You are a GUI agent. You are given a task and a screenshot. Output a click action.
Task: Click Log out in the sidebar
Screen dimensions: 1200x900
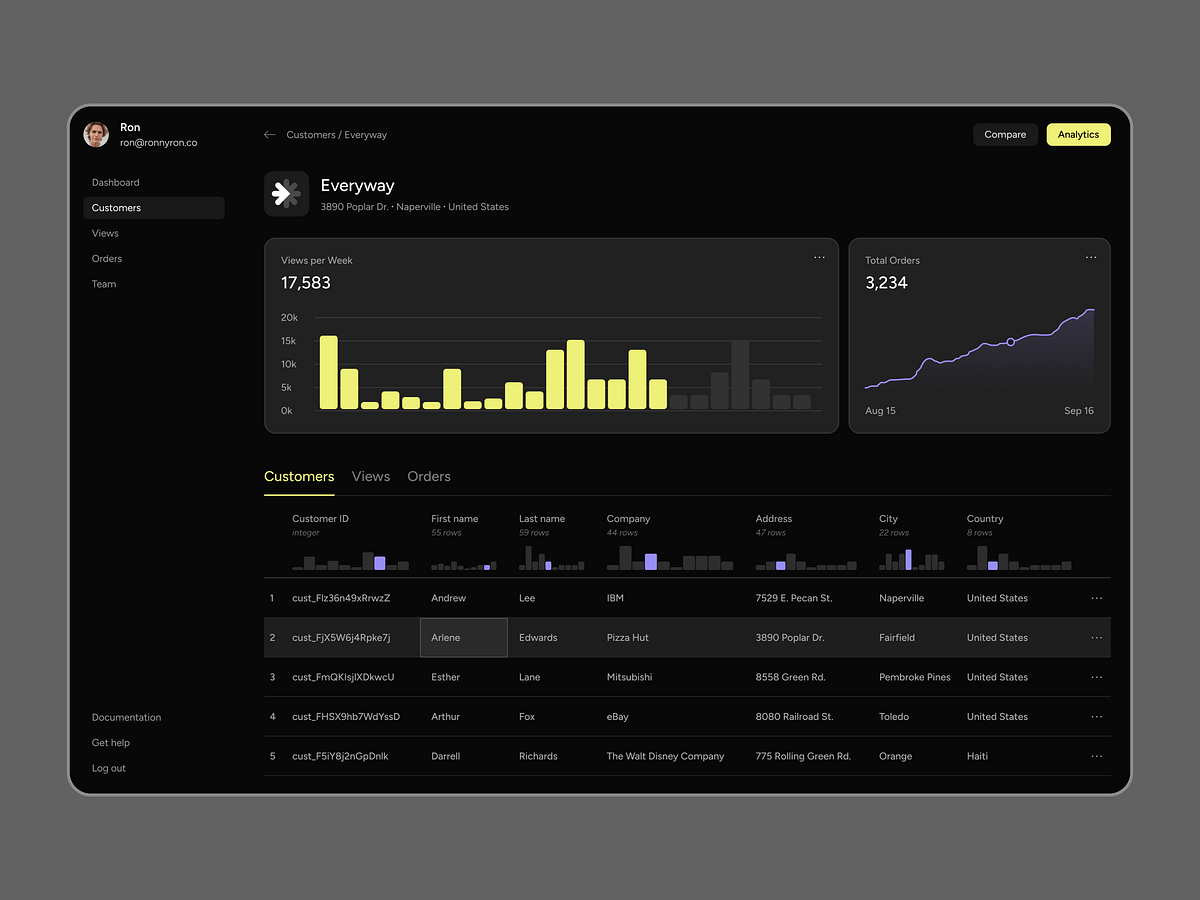click(x=109, y=769)
